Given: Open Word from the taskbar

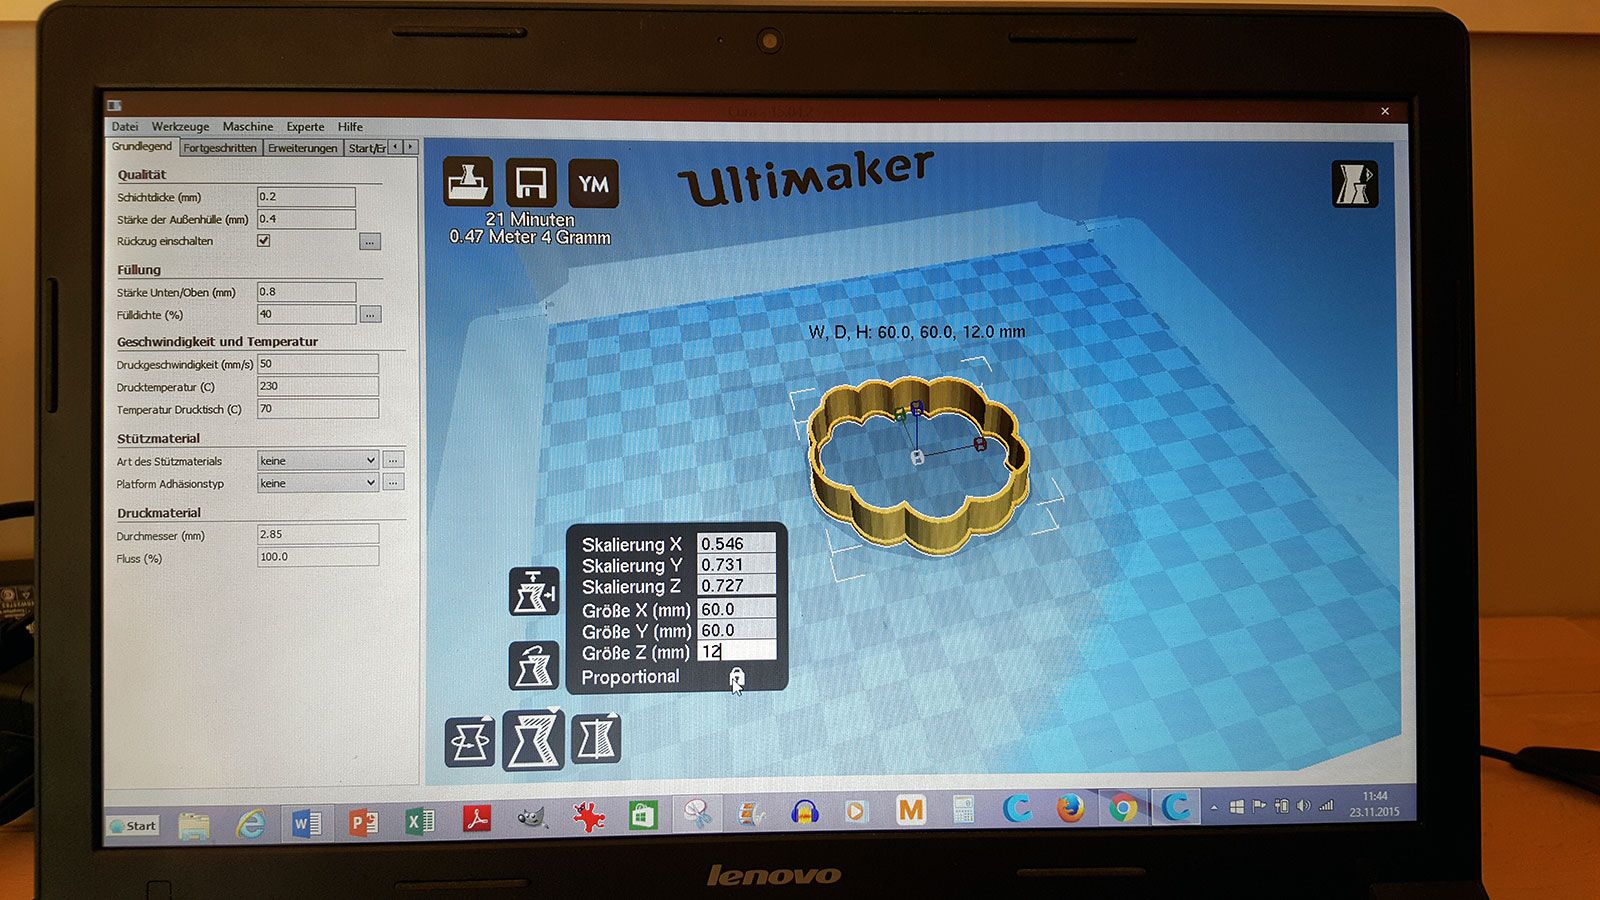Looking at the screenshot, I should coord(307,822).
